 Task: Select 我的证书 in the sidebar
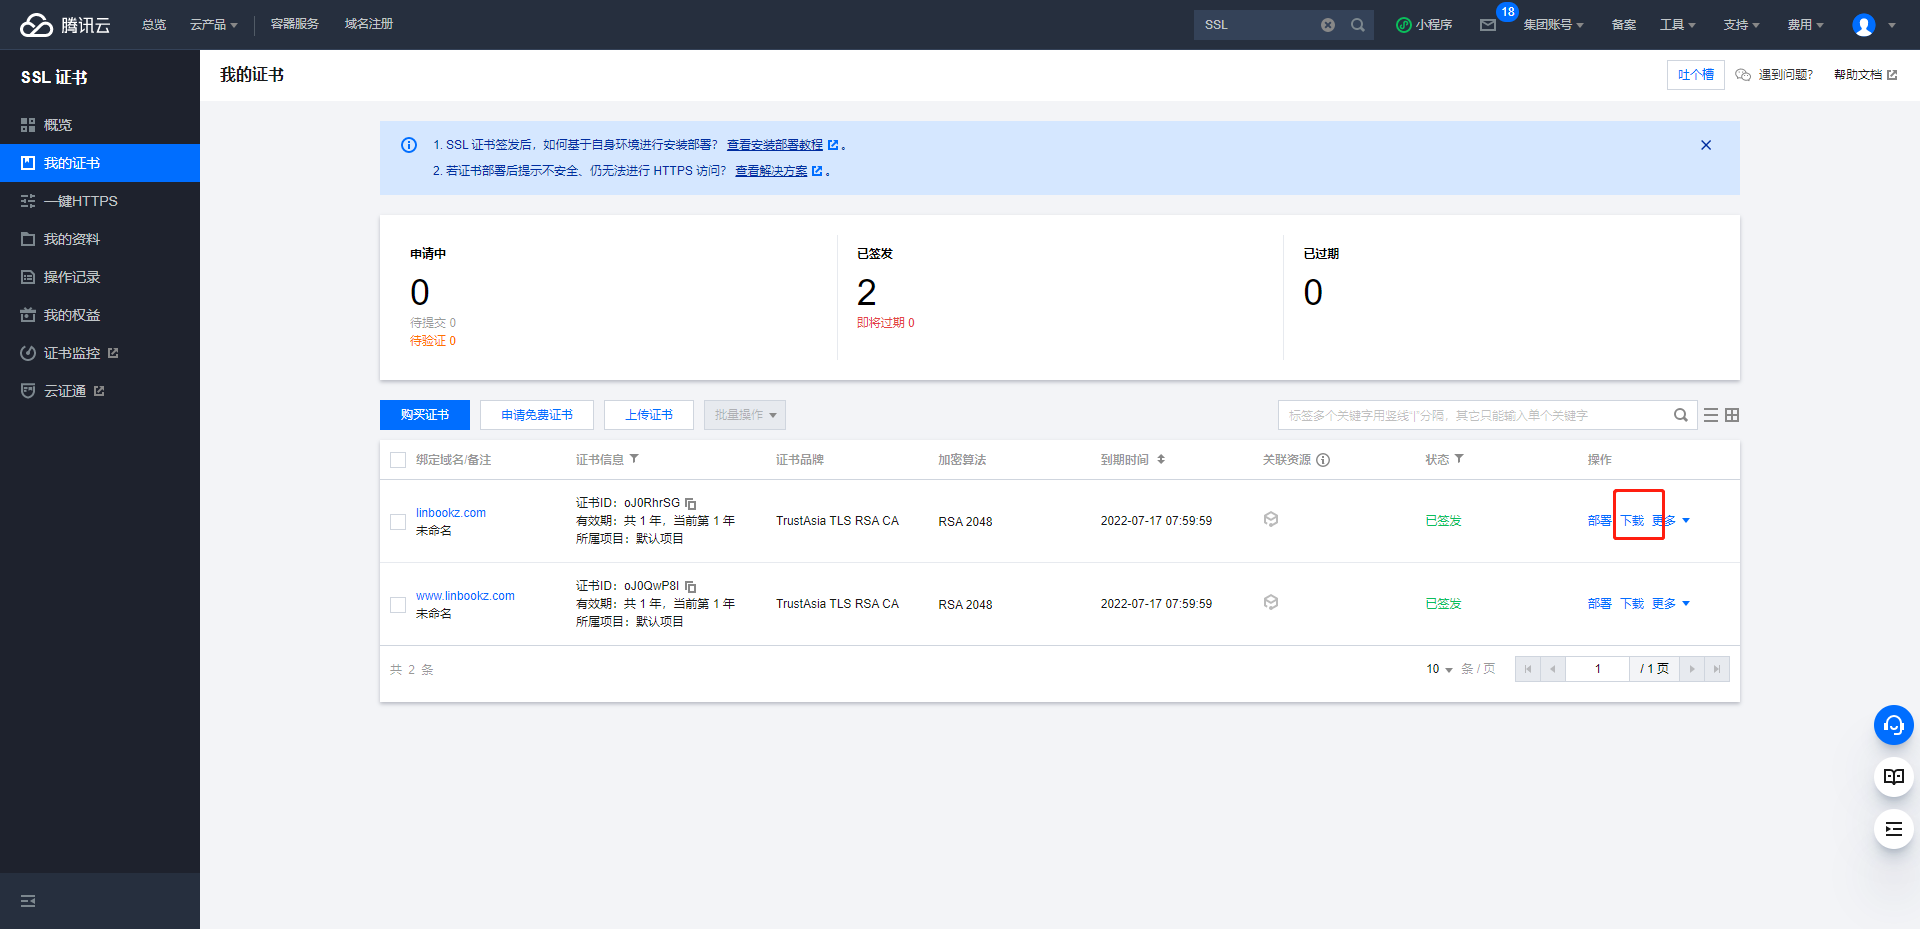tap(100, 163)
